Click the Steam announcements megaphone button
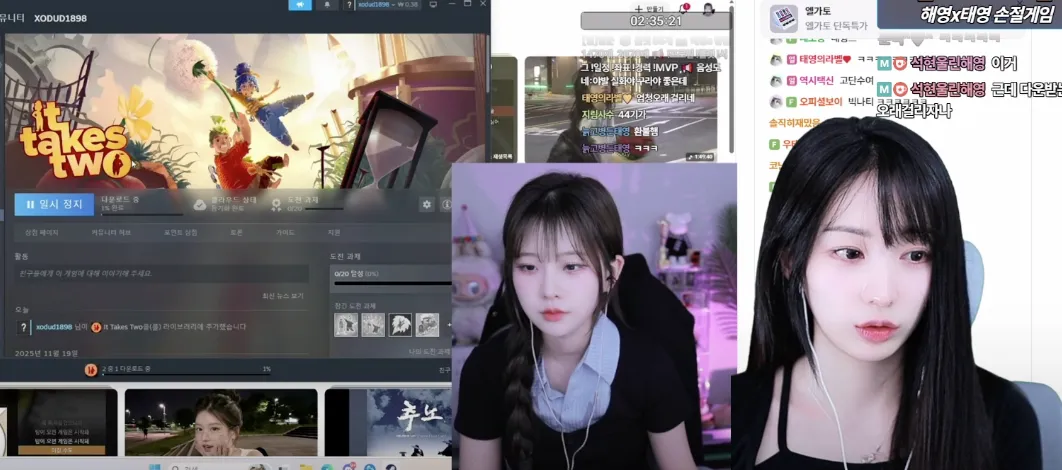The width and height of the screenshot is (1062, 470). pos(300,5)
